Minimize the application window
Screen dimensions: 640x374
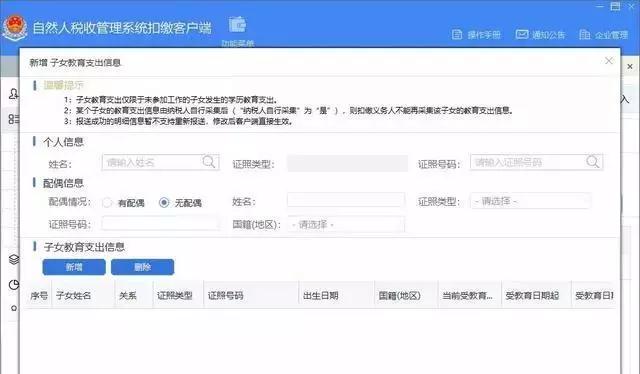(x=600, y=6)
